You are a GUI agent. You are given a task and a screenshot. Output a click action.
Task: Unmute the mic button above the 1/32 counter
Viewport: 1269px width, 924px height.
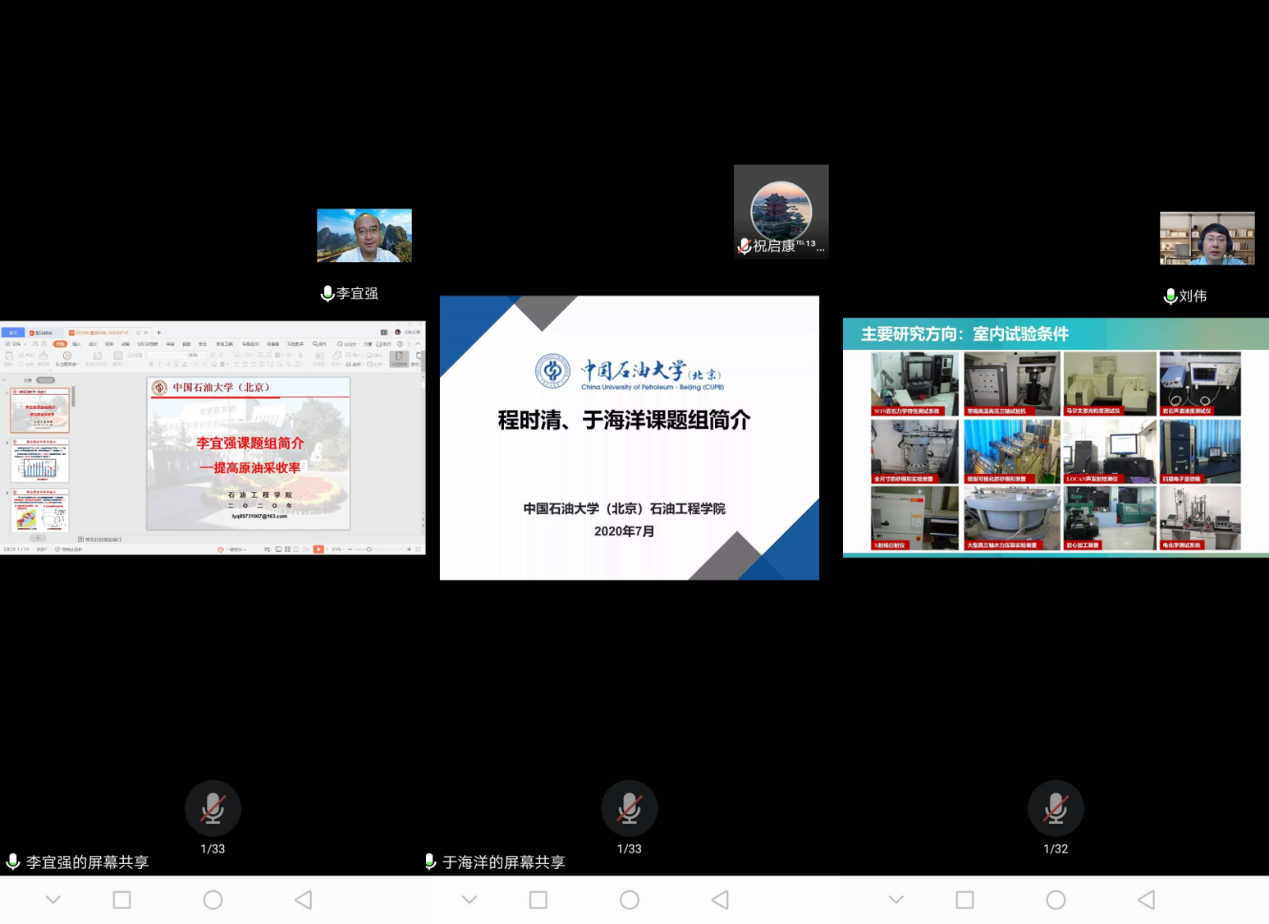pos(1055,808)
